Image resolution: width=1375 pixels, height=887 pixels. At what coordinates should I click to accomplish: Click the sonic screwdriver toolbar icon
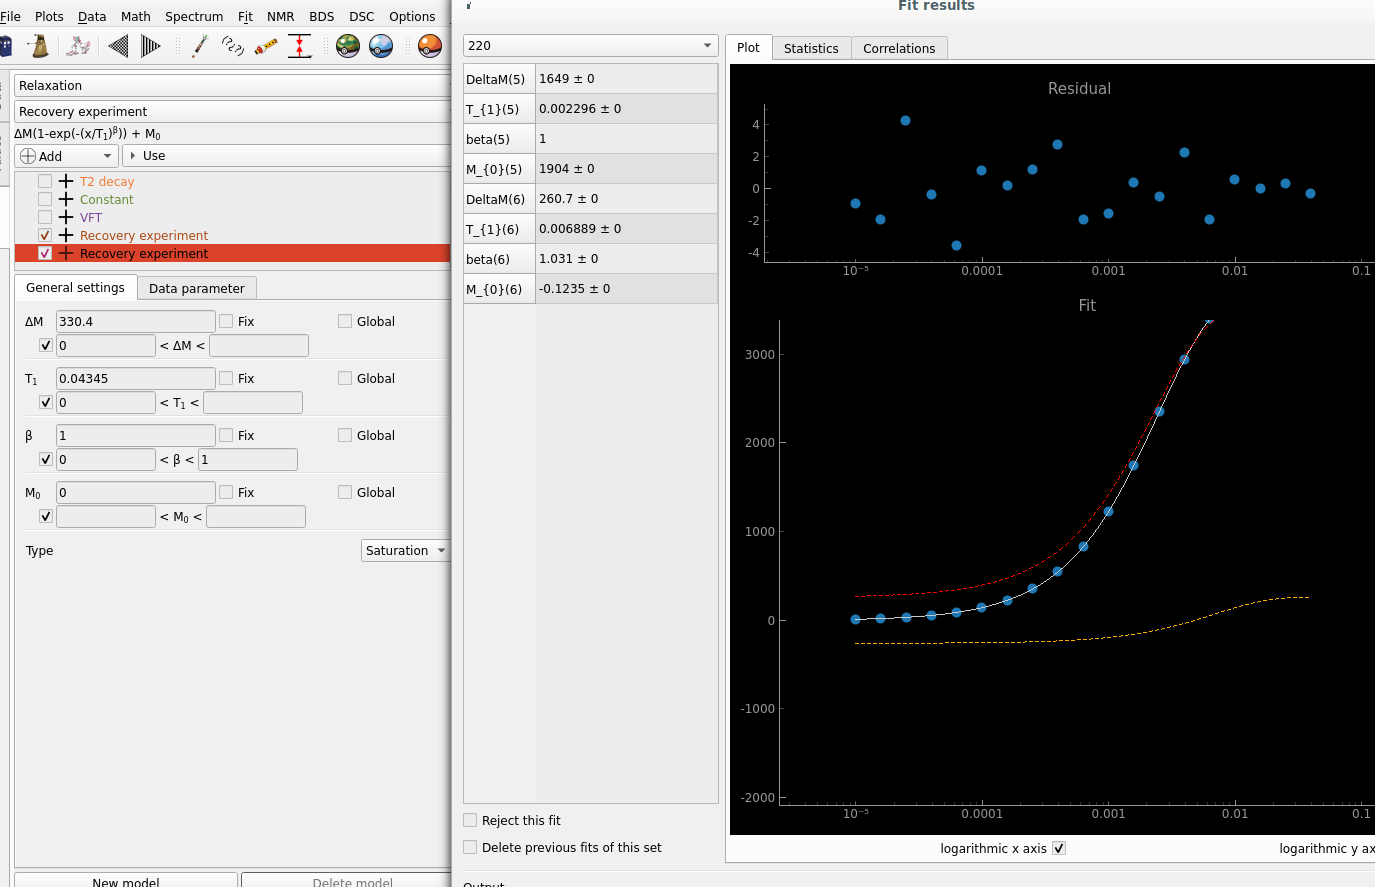[x=200, y=46]
